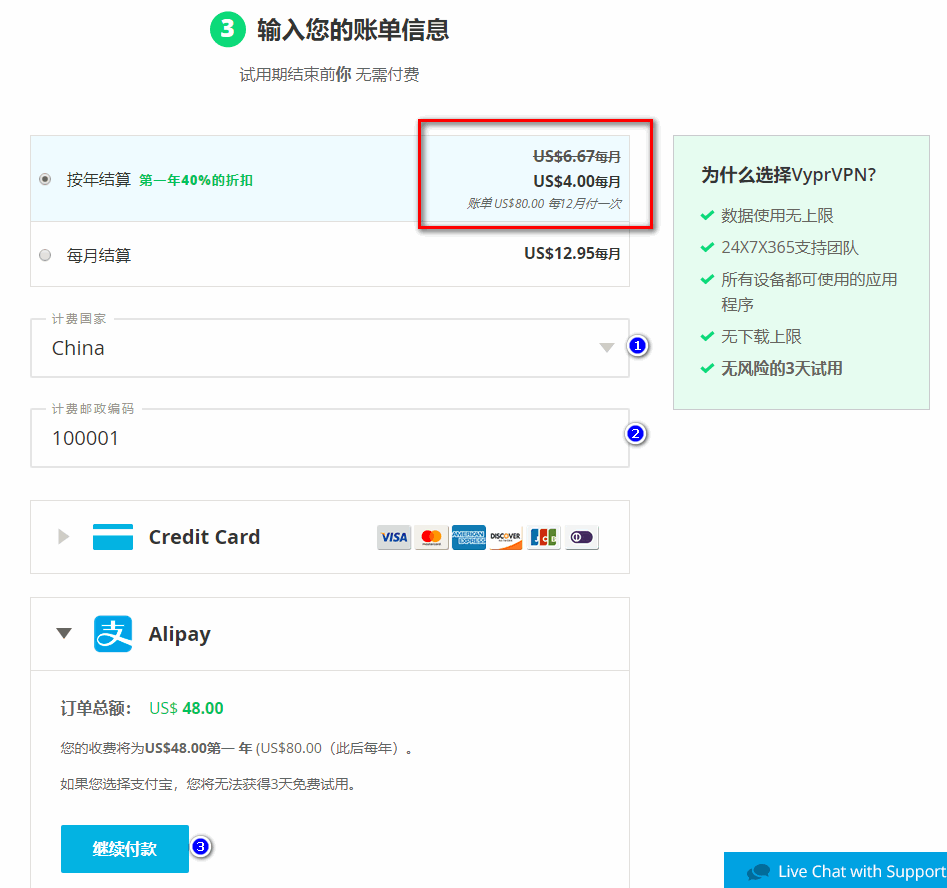Click the checkmark beside 无风险的3天试用

pyautogui.click(x=707, y=368)
